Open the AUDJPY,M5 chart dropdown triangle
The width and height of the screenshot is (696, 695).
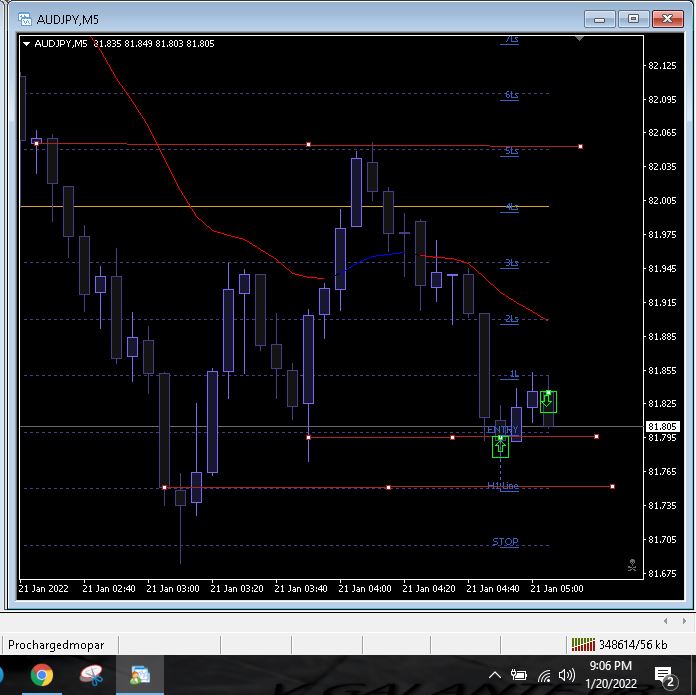(26, 43)
